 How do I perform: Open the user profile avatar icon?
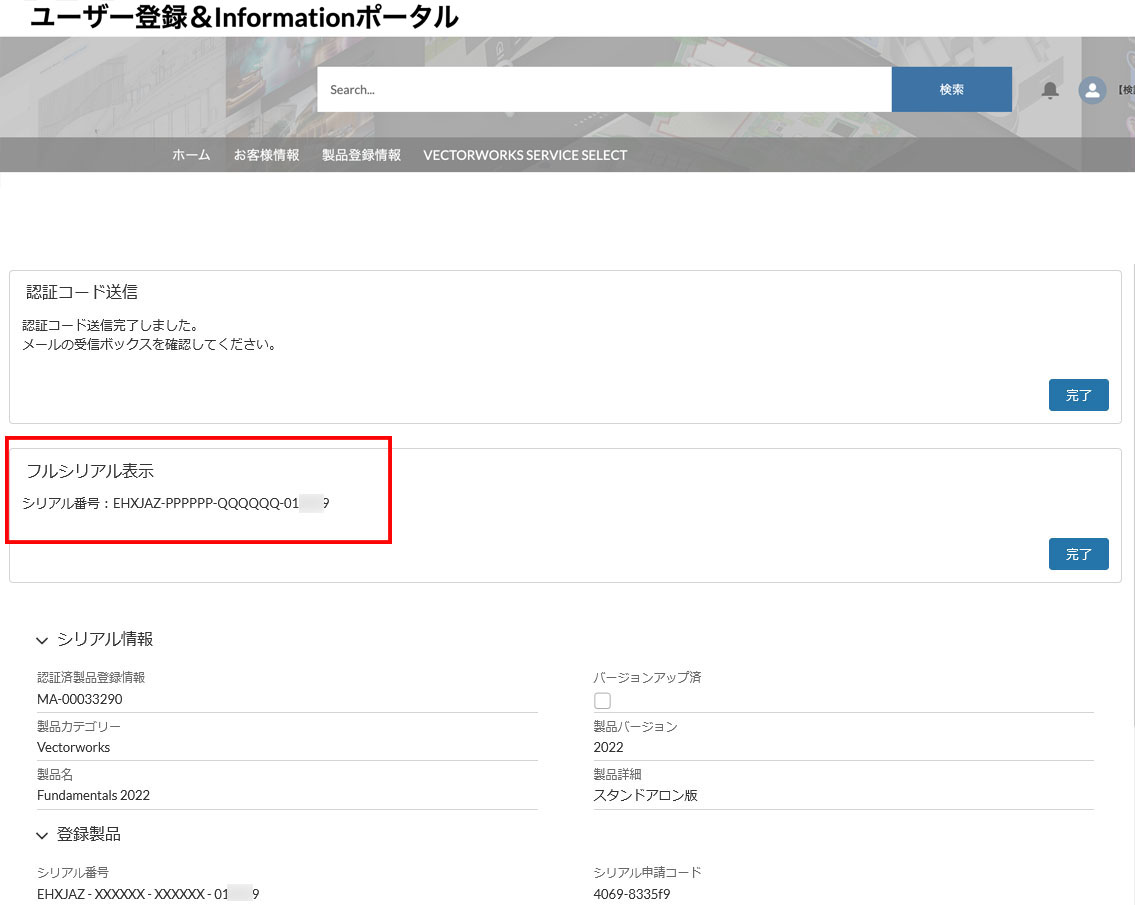tap(1092, 90)
